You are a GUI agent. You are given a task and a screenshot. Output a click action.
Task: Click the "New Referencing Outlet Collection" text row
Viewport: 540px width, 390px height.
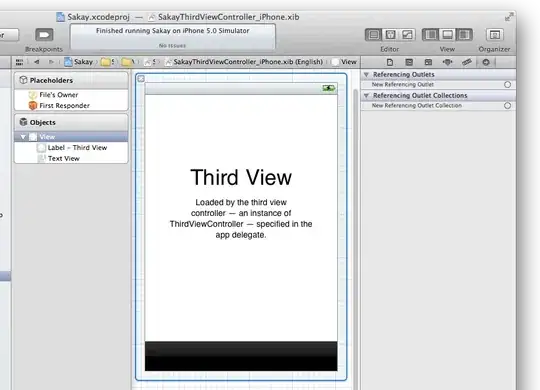coord(417,105)
